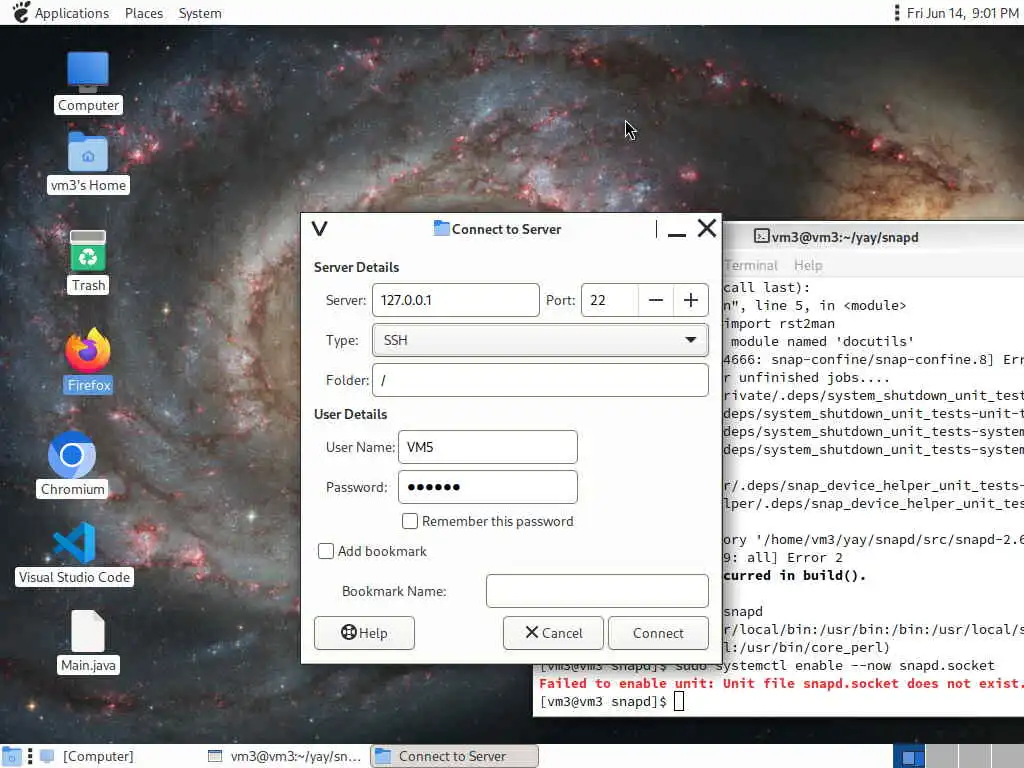Click the Connect button

click(x=658, y=633)
